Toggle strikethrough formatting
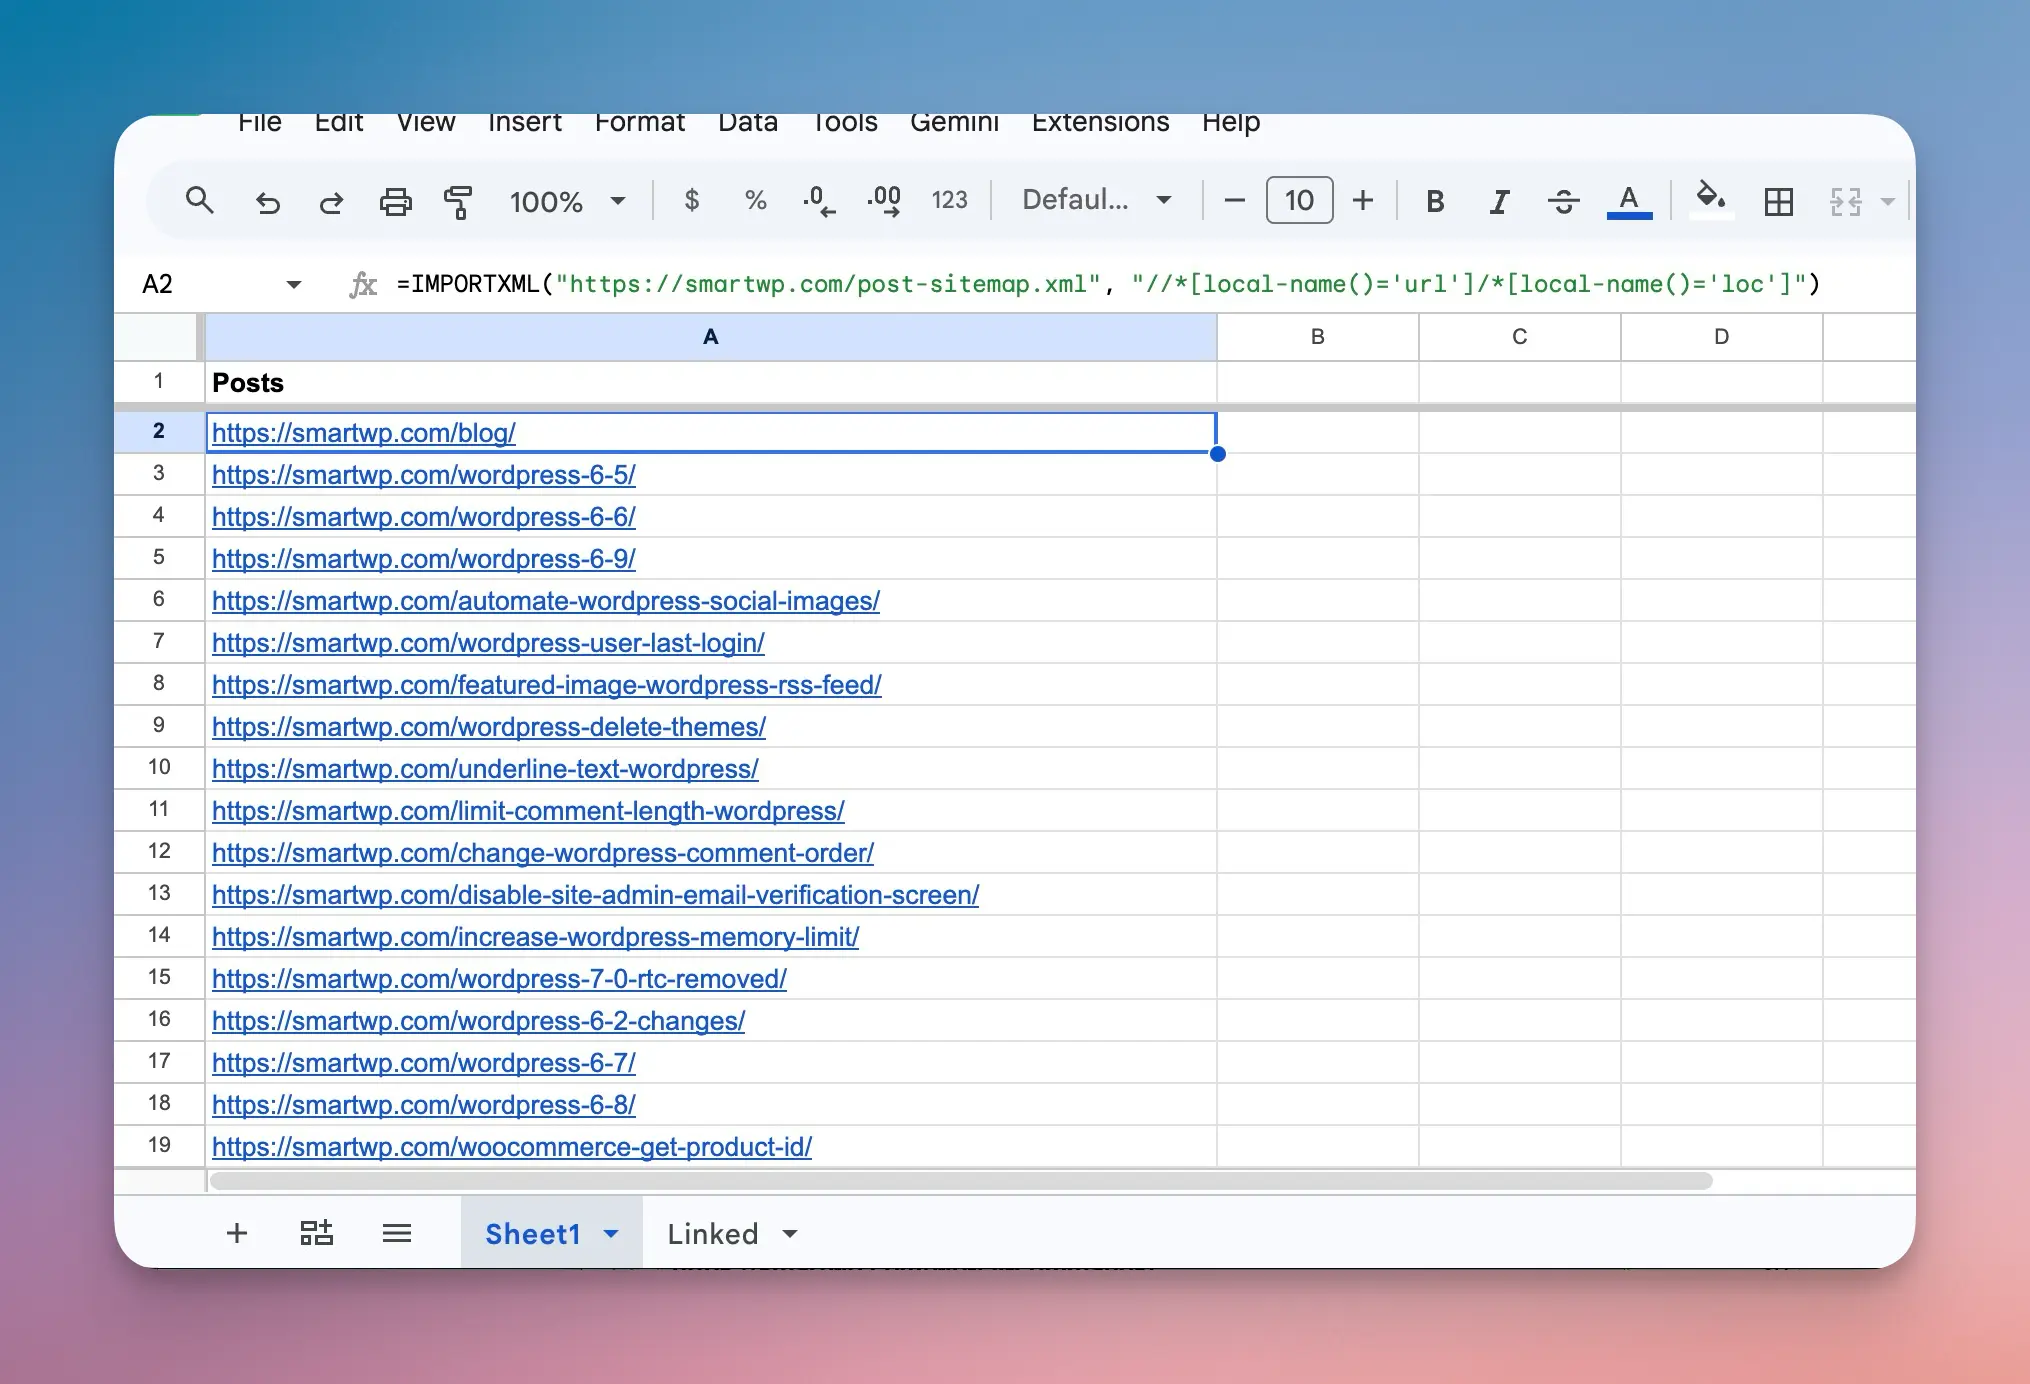The height and width of the screenshot is (1384, 2030). (x=1563, y=201)
